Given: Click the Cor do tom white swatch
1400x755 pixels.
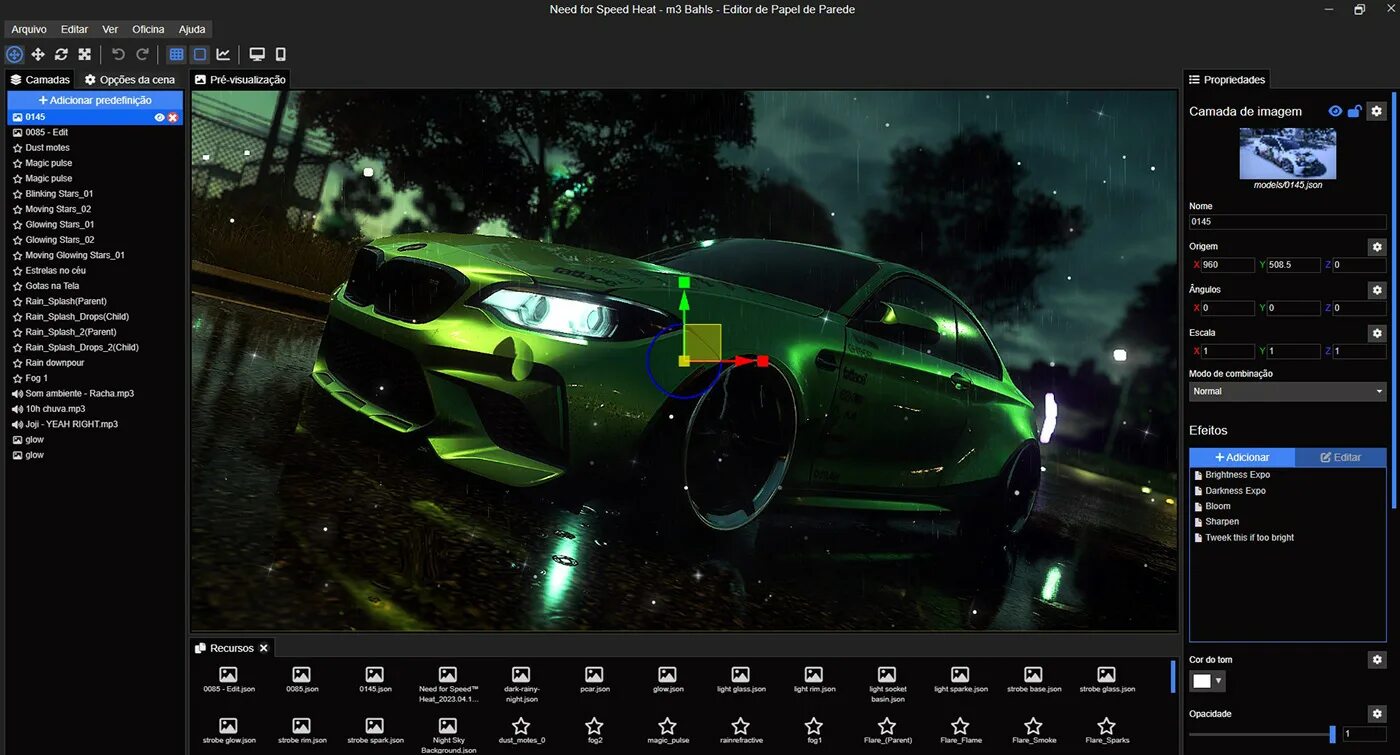Looking at the screenshot, I should point(1202,681).
